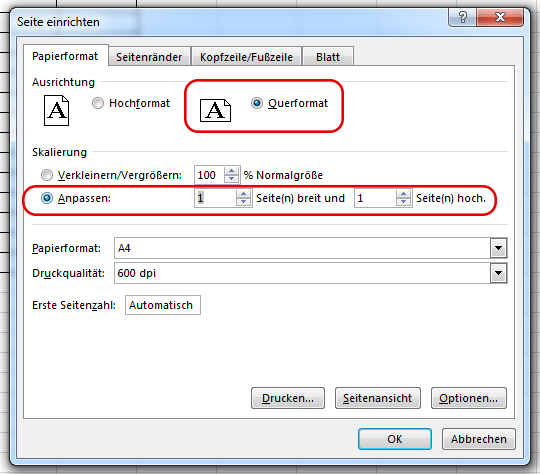Click the portrait page orientation icon

point(56,111)
